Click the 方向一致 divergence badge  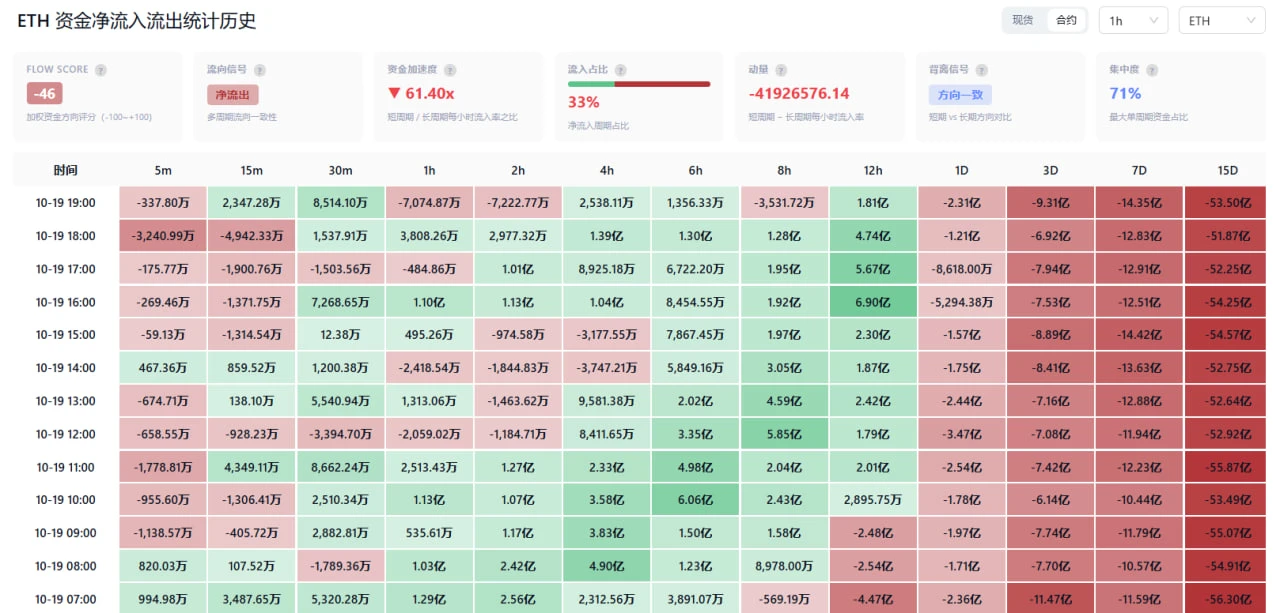(x=960, y=95)
